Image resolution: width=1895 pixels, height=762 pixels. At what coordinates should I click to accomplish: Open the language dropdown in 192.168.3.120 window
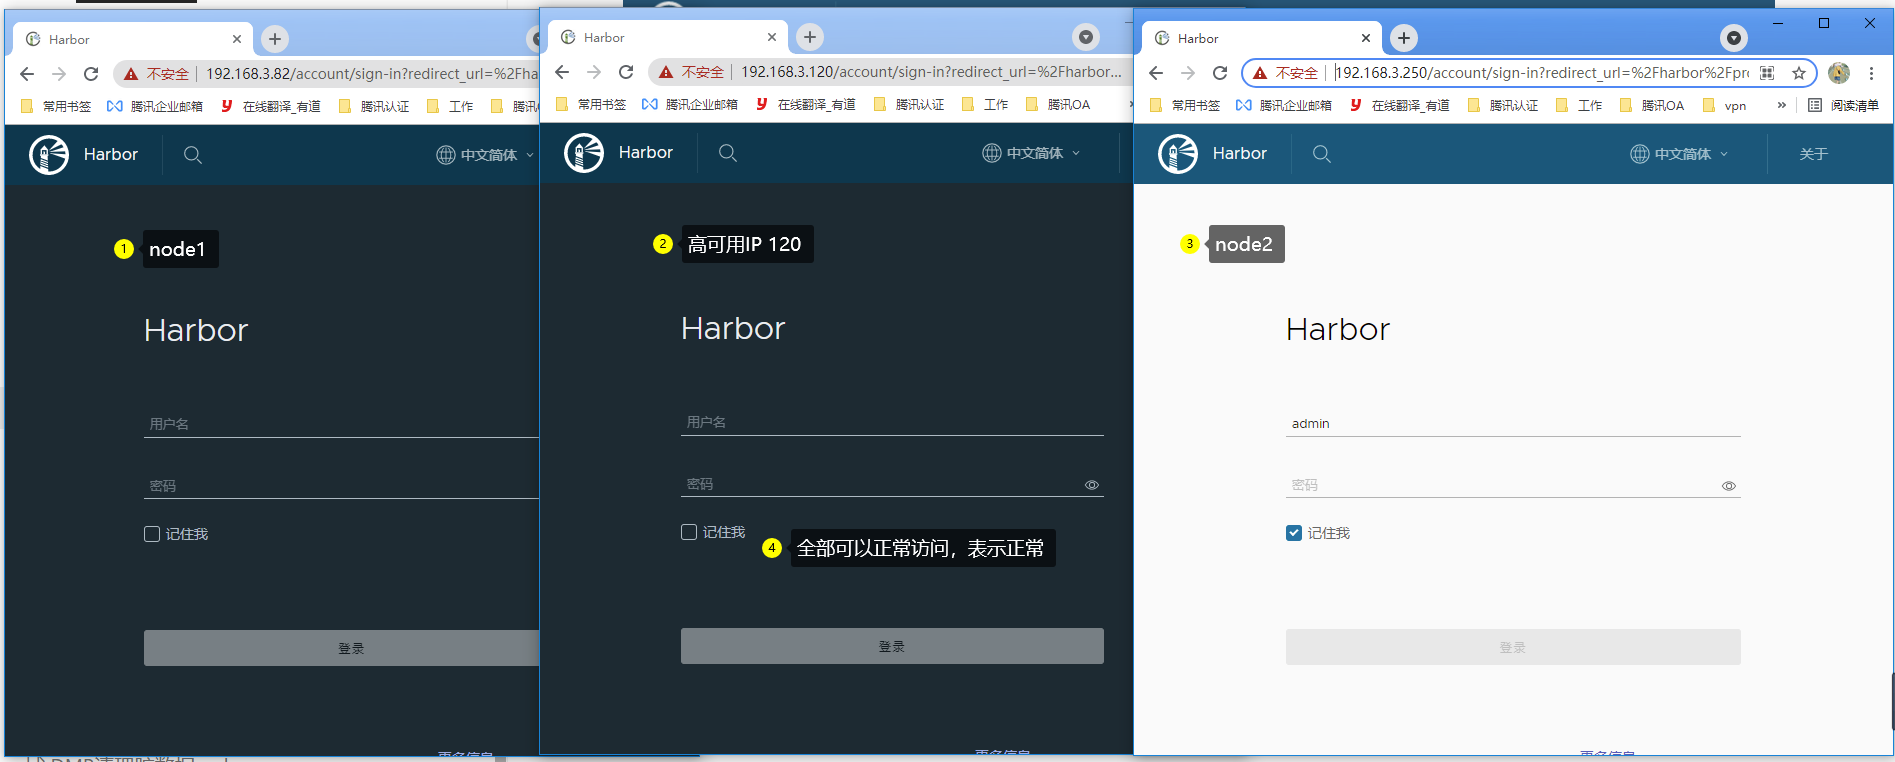click(1031, 153)
